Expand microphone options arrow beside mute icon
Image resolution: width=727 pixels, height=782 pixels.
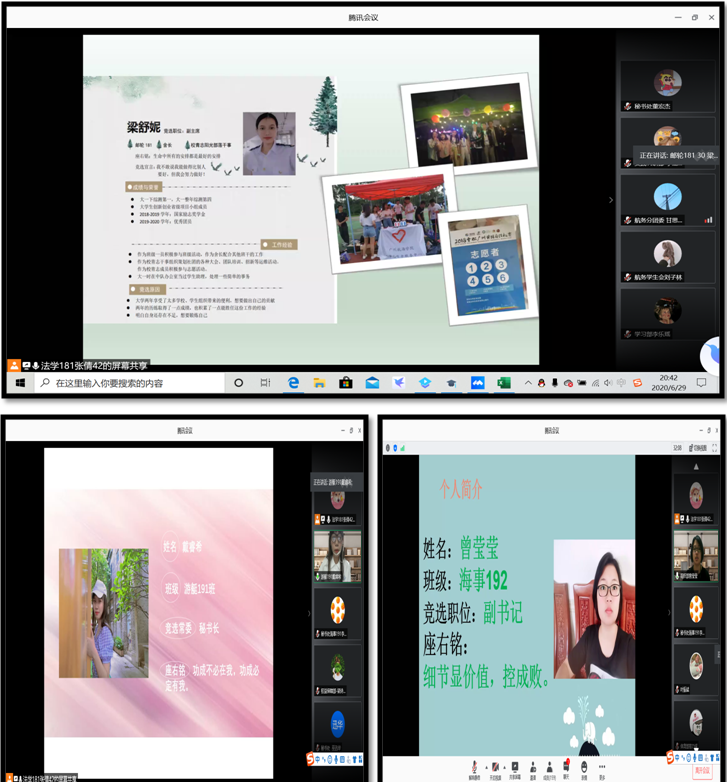point(483,764)
